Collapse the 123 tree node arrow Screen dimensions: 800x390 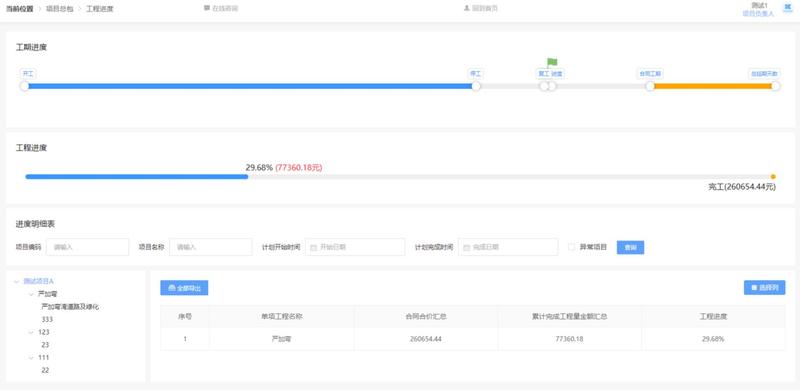[31, 332]
